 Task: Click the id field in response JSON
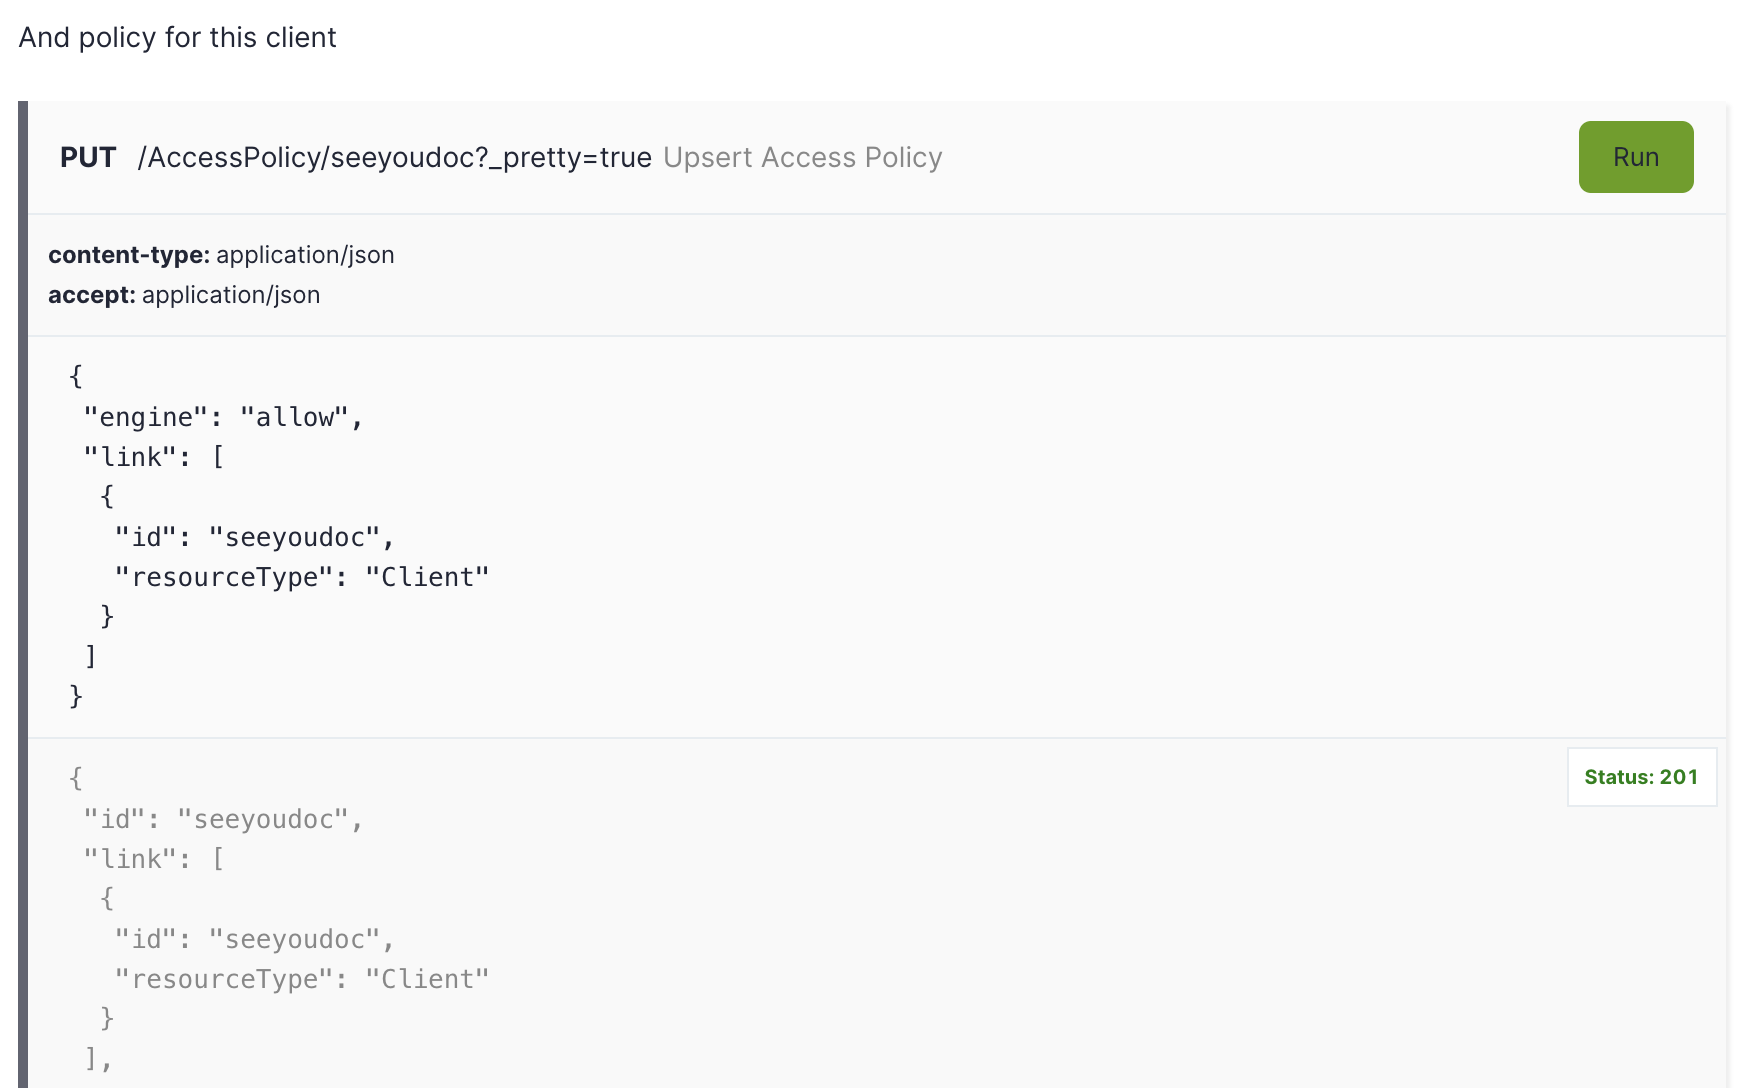[x=121, y=818]
